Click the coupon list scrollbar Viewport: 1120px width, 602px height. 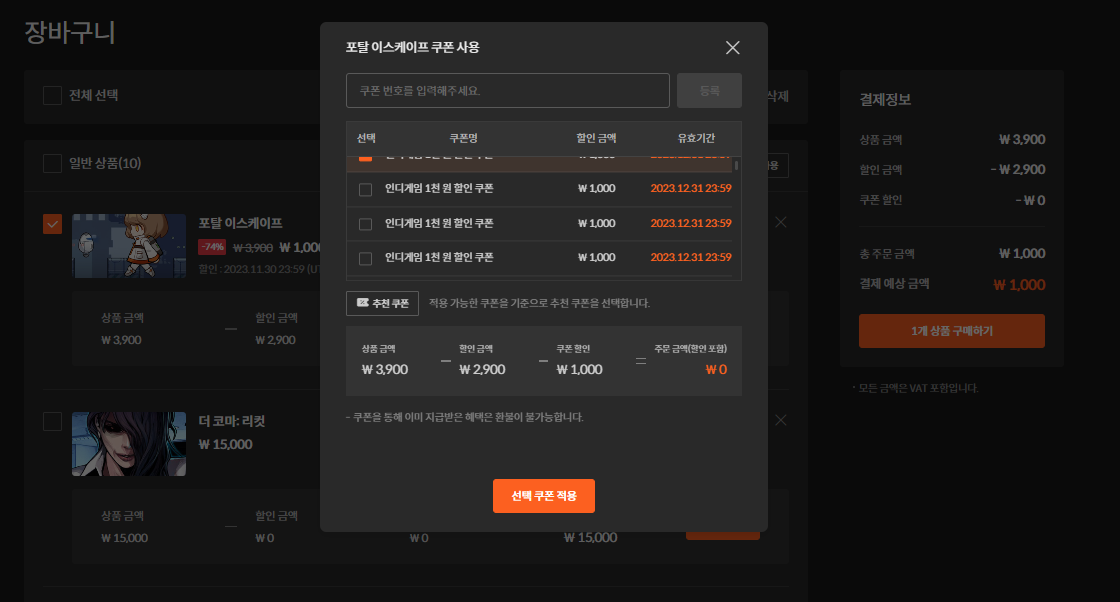[x=737, y=166]
